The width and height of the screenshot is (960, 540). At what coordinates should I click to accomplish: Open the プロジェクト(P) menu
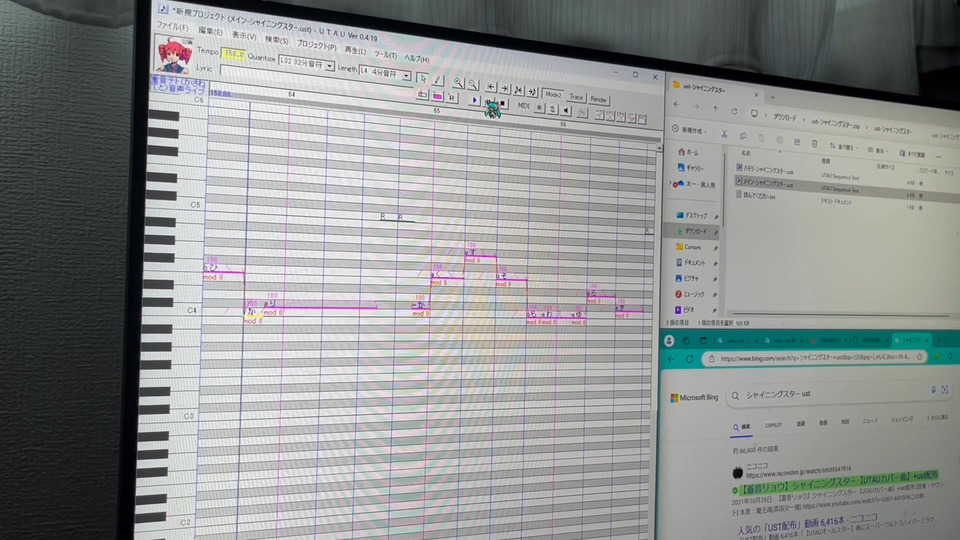click(317, 45)
